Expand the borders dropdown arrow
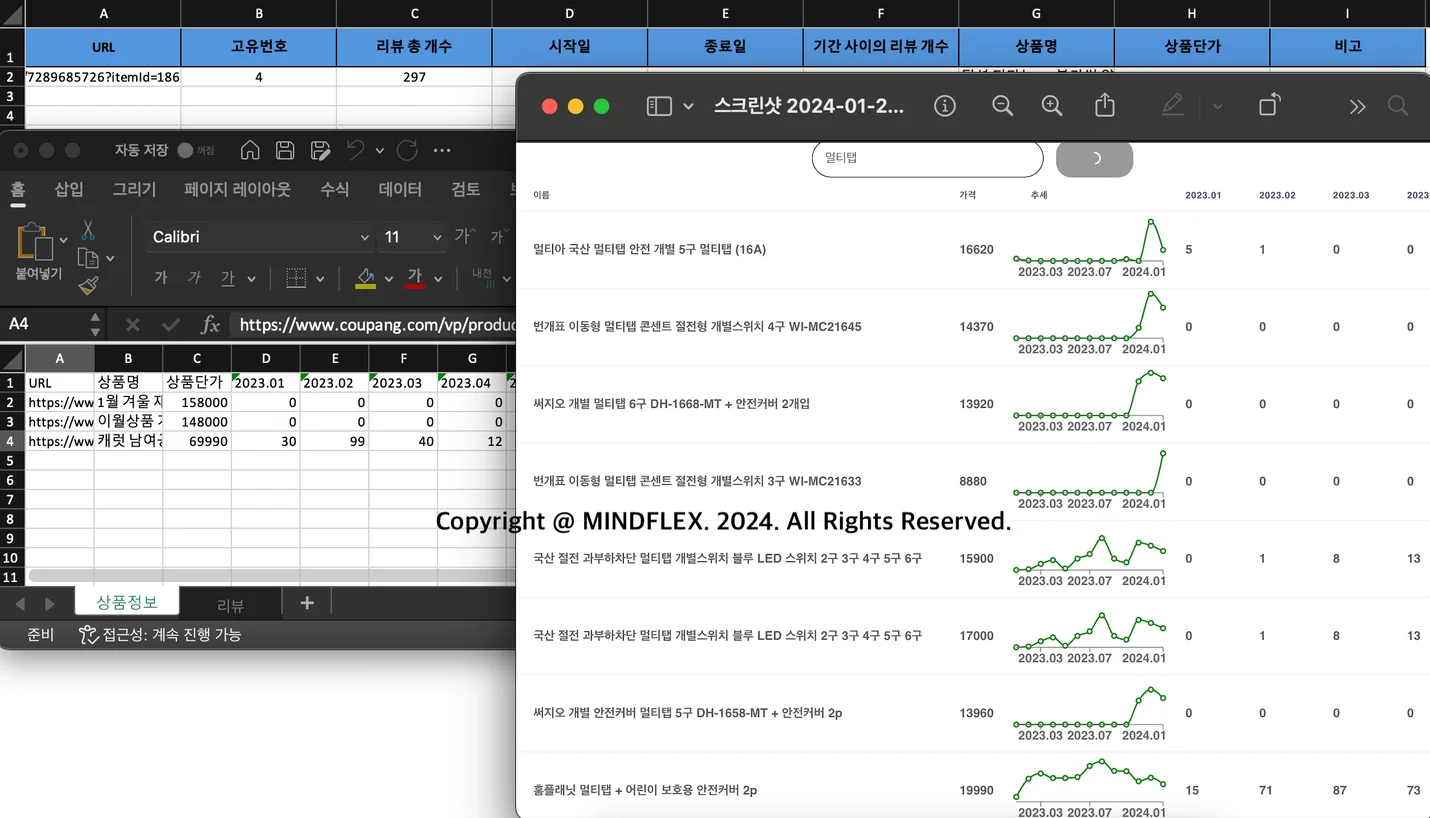Image resolution: width=1430 pixels, height=818 pixels. 320,279
